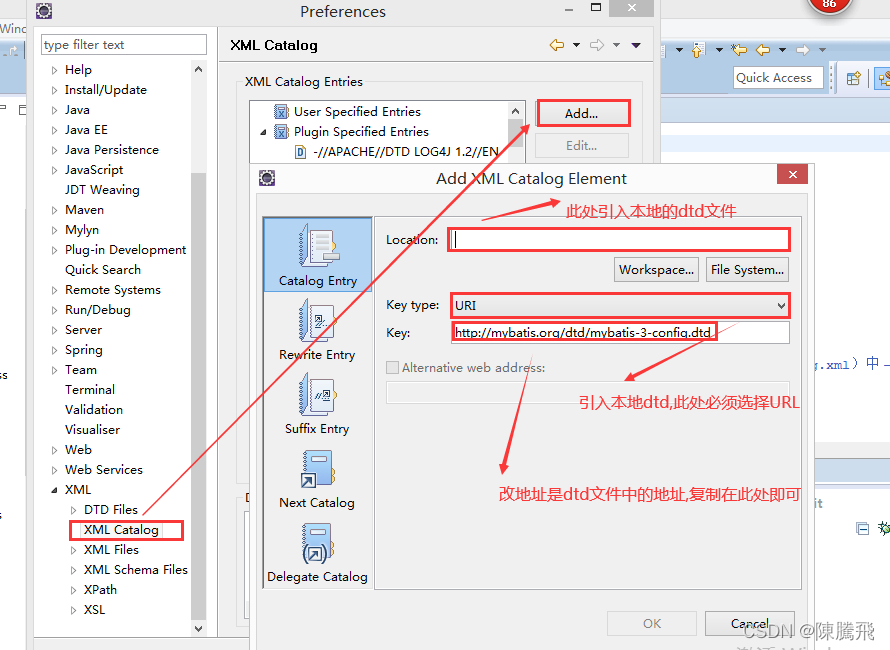Image resolution: width=890 pixels, height=650 pixels.
Task: Click the catalog entries list scroll up arrow
Action: tap(515, 111)
